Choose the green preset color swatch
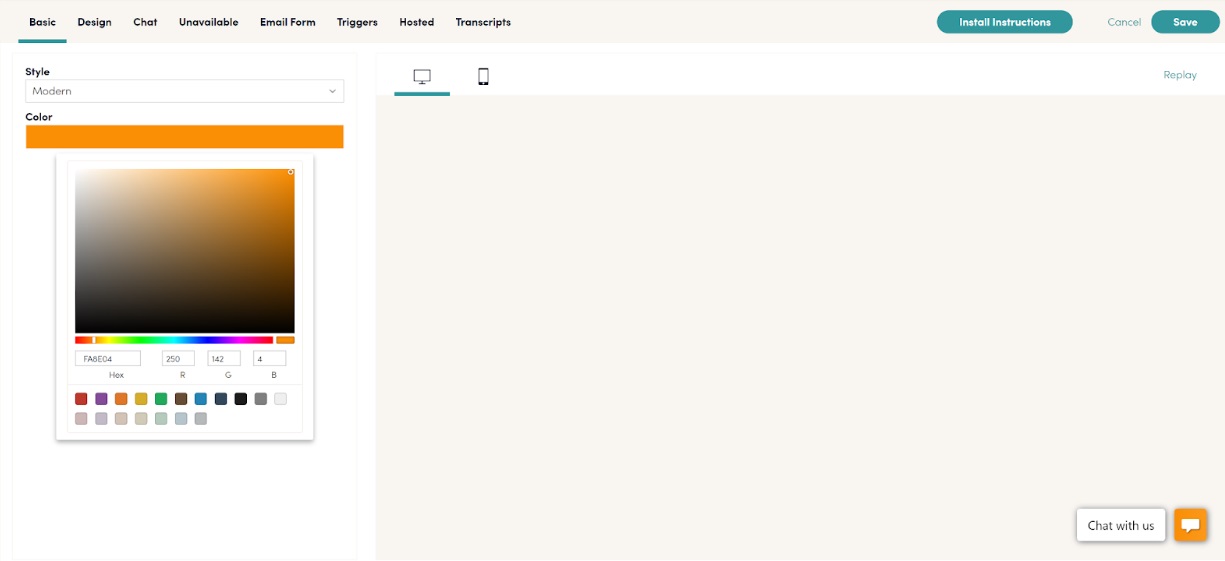 (161, 399)
